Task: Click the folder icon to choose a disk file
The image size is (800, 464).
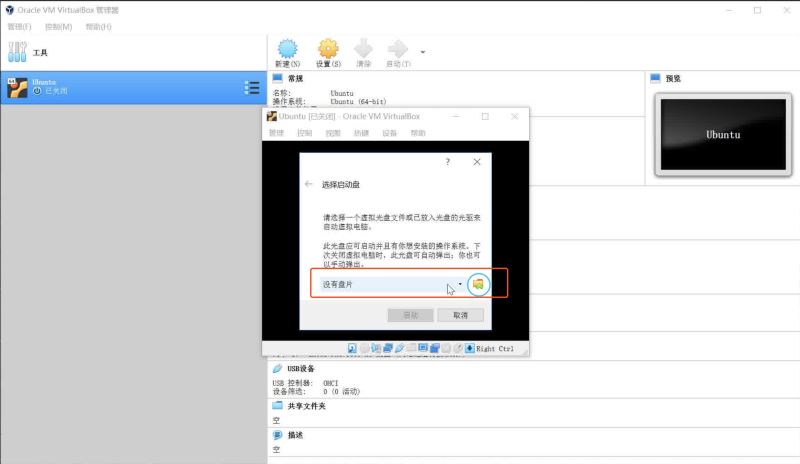Action: coord(479,284)
